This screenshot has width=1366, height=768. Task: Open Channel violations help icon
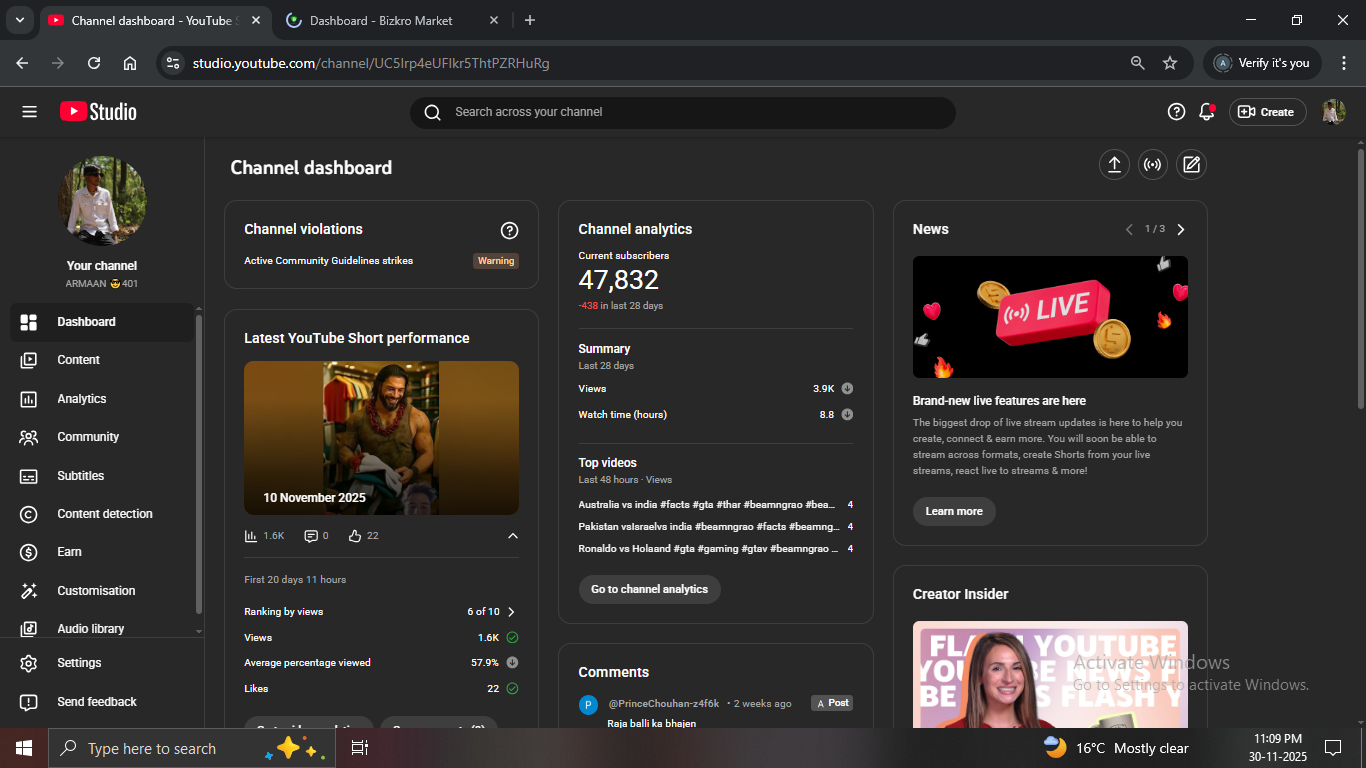[509, 231]
